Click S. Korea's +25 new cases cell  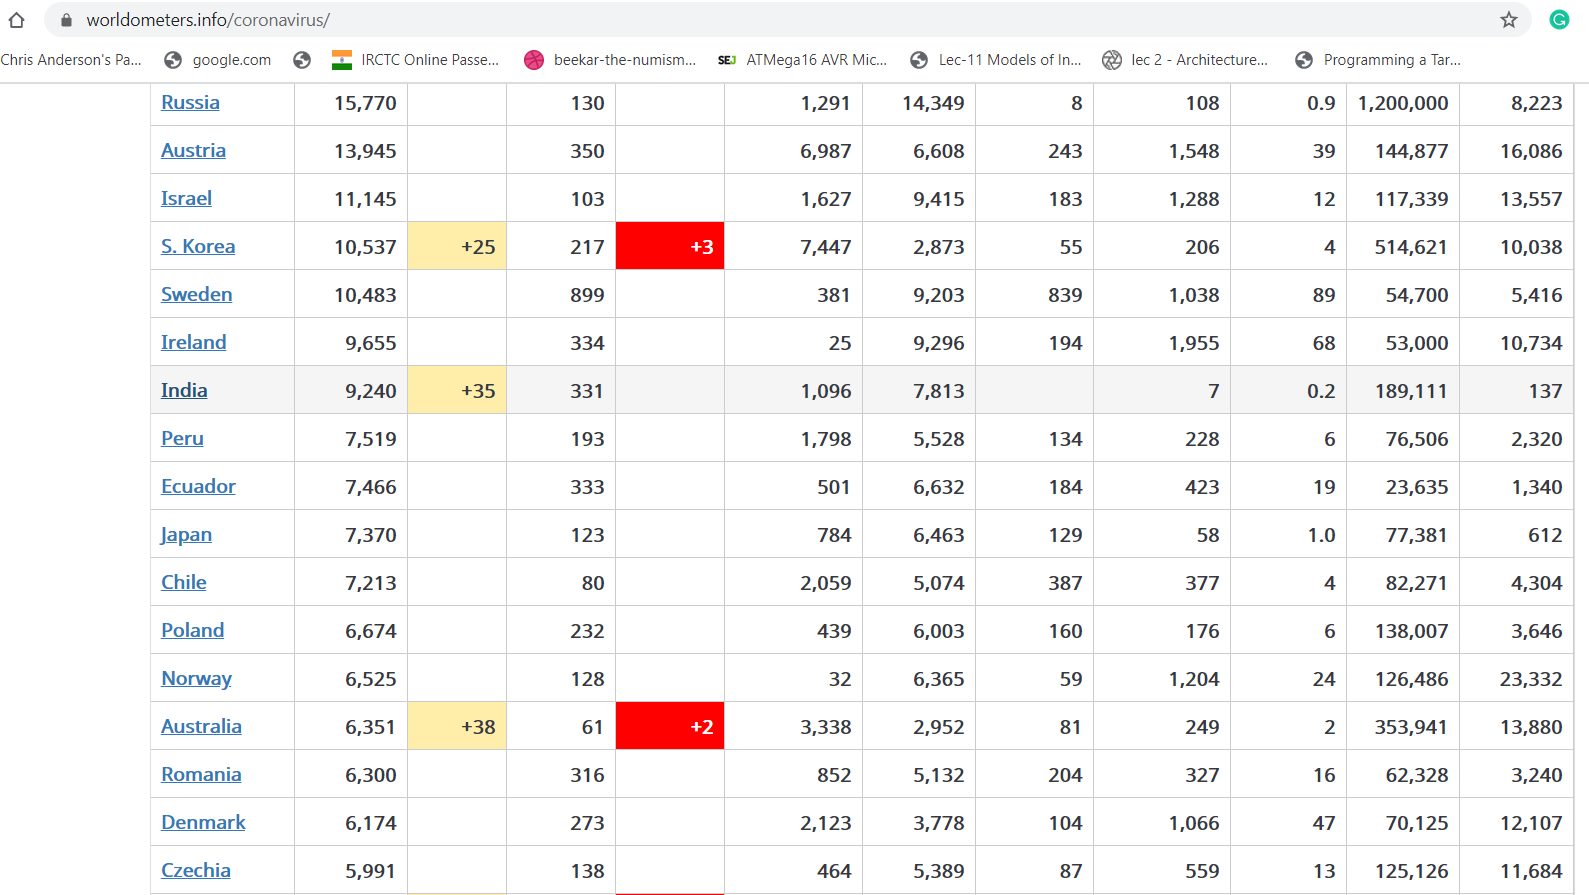pos(457,246)
